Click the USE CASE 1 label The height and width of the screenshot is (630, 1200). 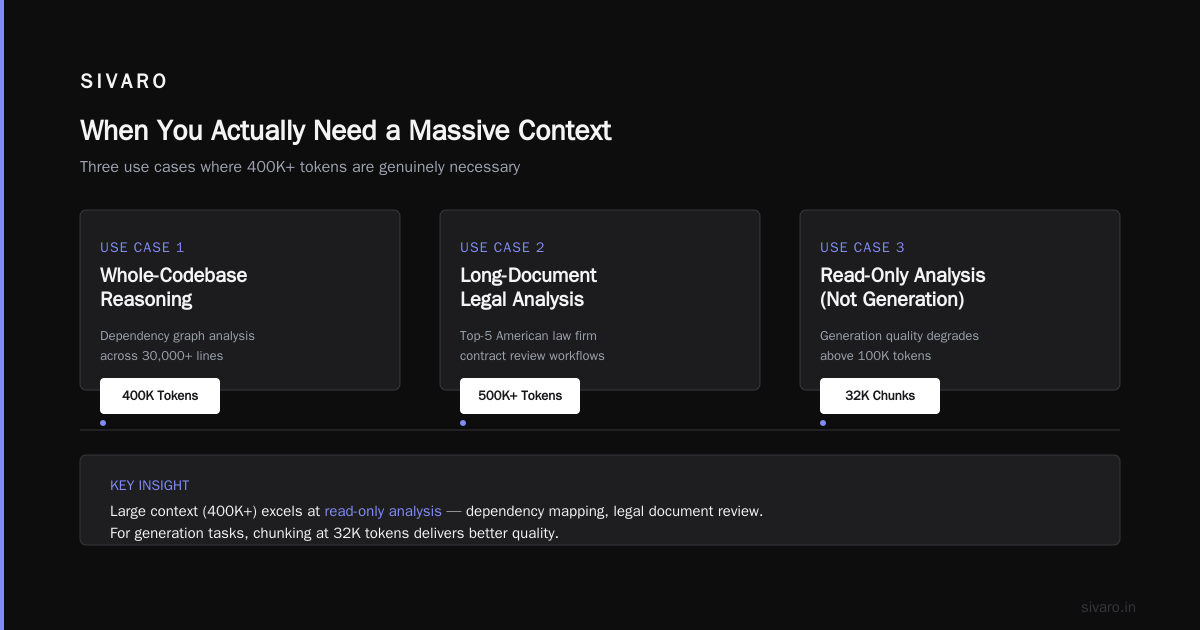click(142, 247)
